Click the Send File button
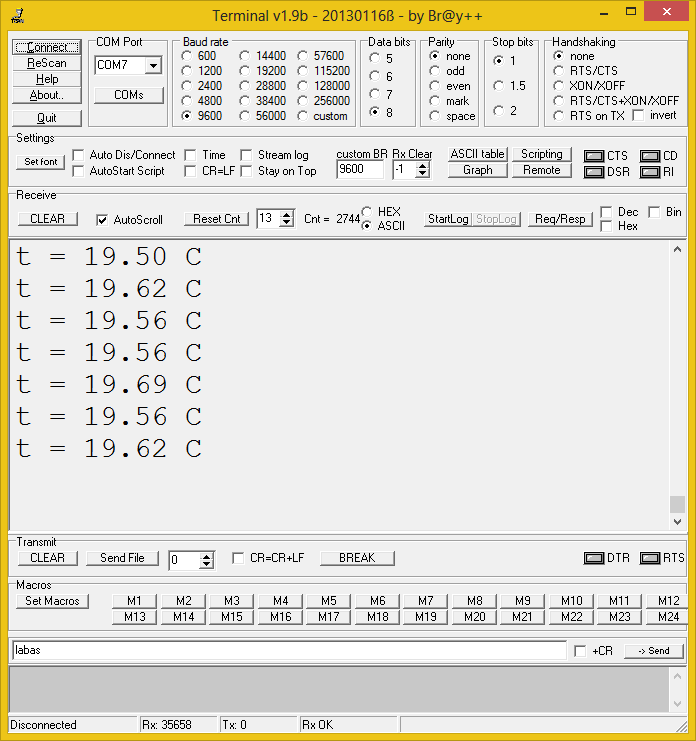Screen dimensions: 696x741 122,558
